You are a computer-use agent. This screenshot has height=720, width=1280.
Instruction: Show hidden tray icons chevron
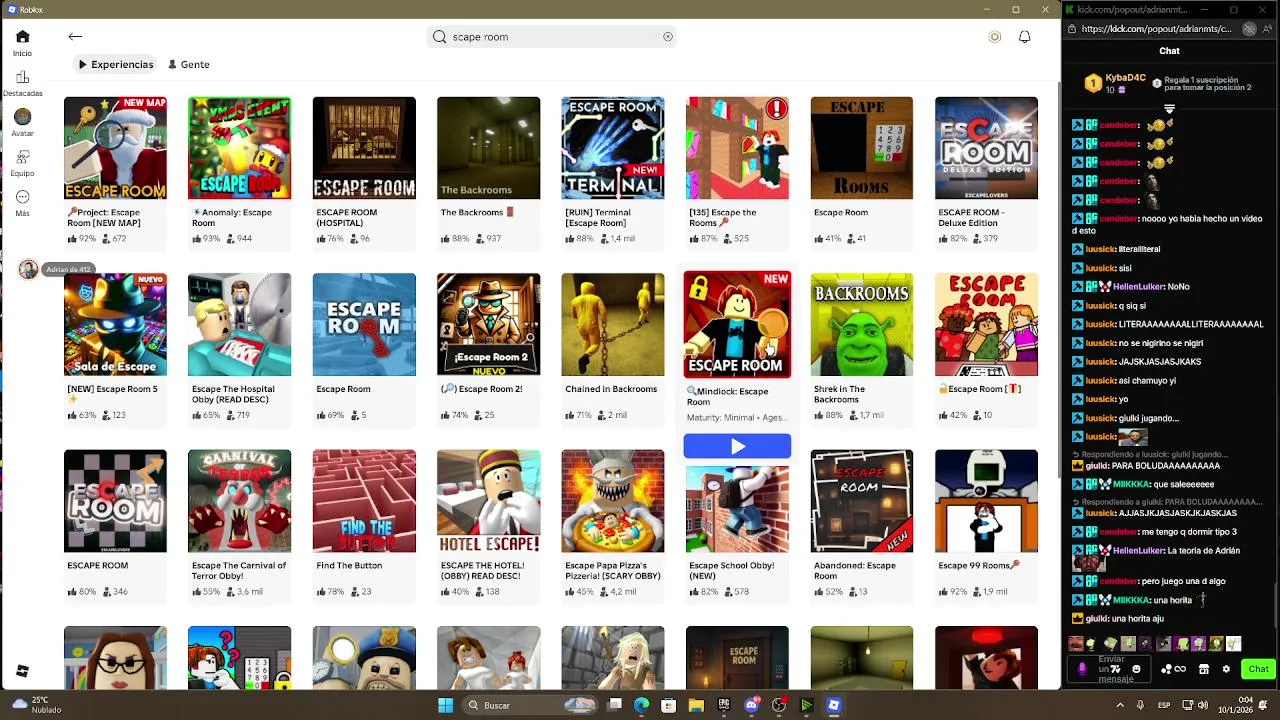click(1121, 705)
